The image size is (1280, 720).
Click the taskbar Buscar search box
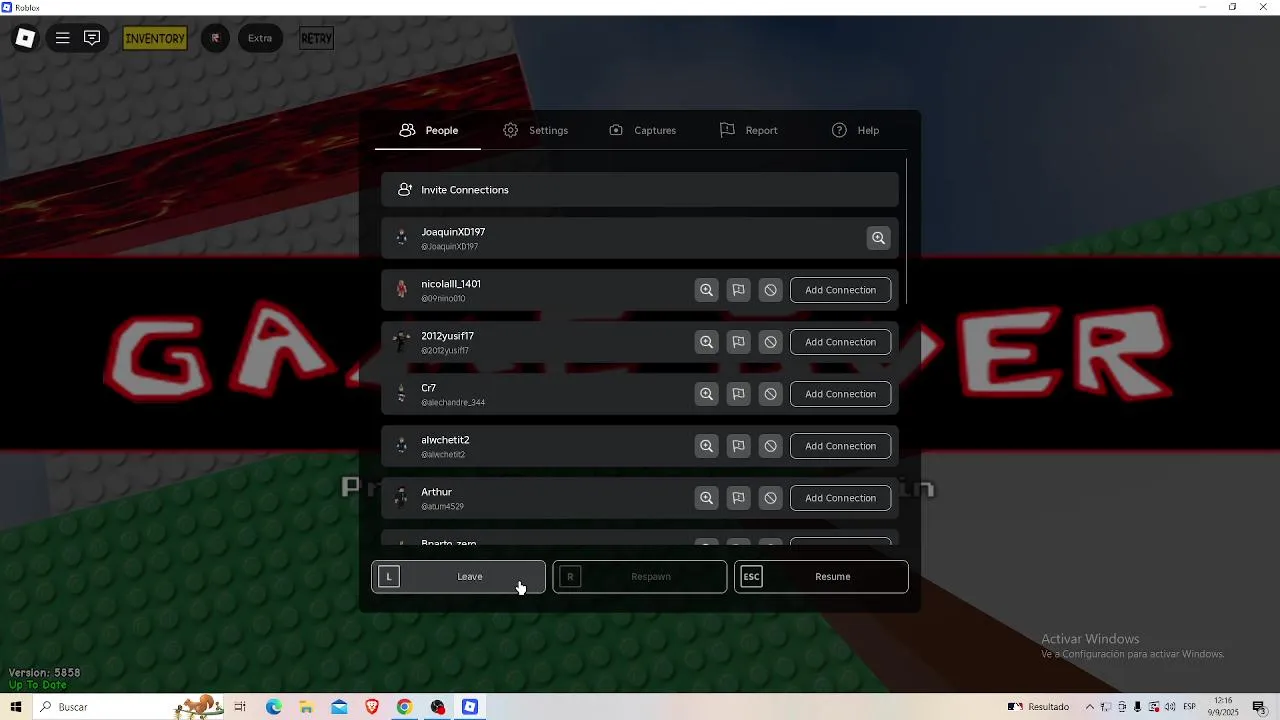[130, 707]
